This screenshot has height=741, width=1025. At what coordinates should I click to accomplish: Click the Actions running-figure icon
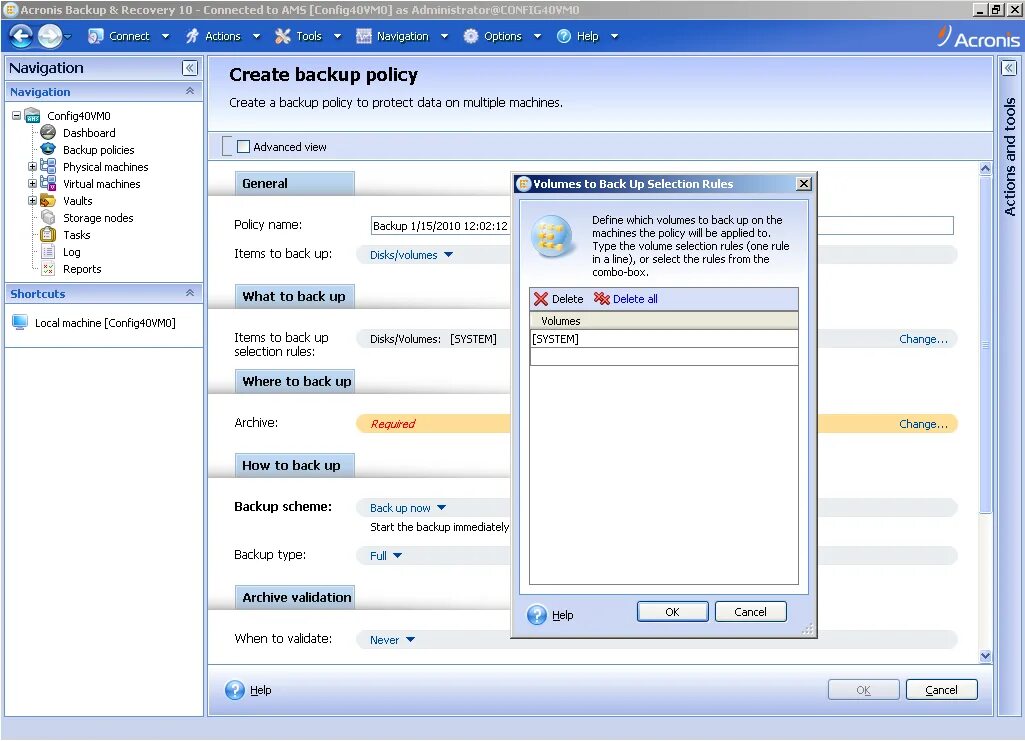(x=192, y=37)
